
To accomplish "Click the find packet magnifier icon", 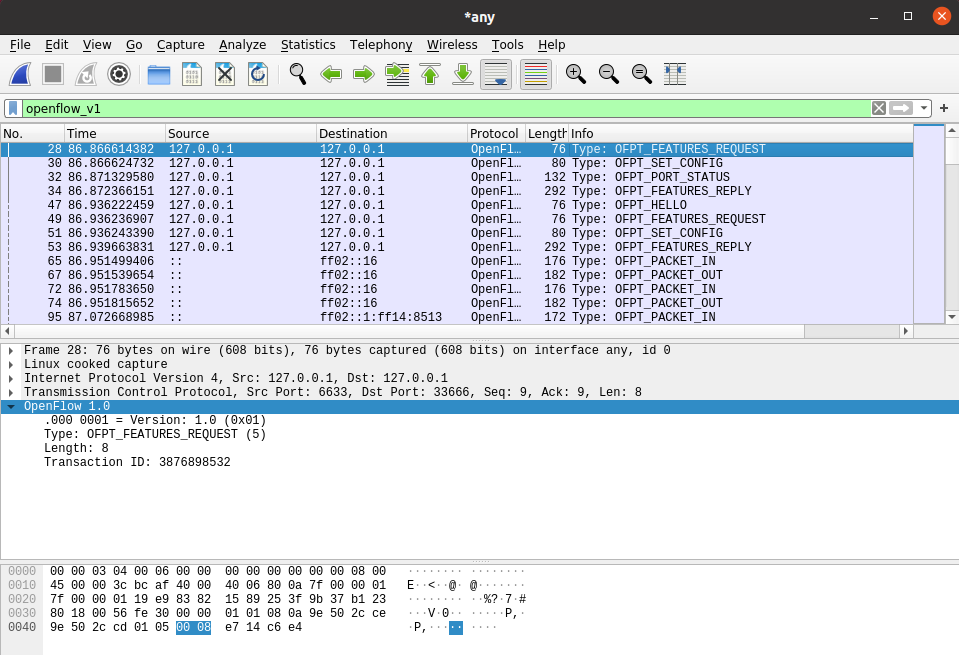I will pyautogui.click(x=297, y=74).
